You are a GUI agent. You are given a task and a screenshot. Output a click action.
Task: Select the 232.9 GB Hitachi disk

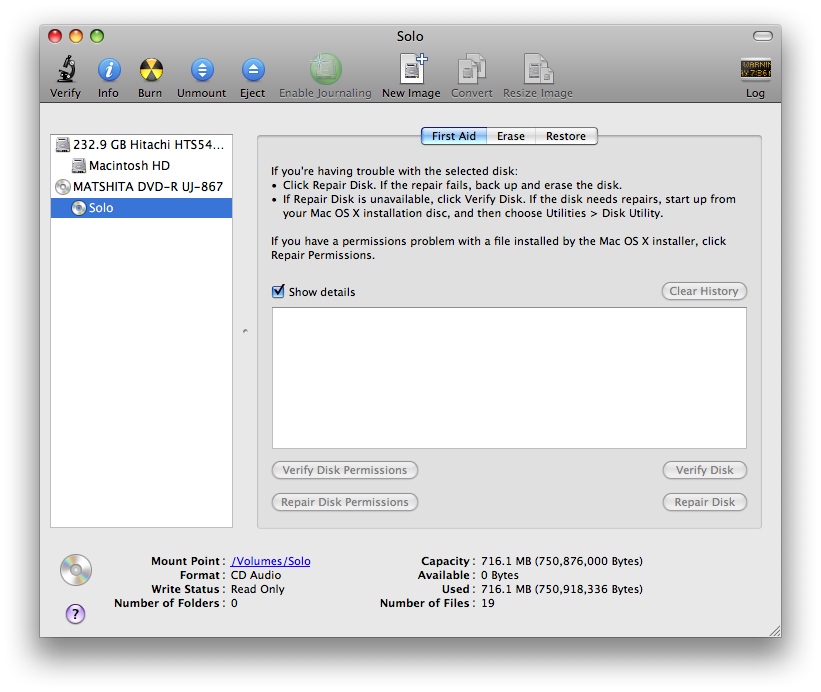coord(148,145)
